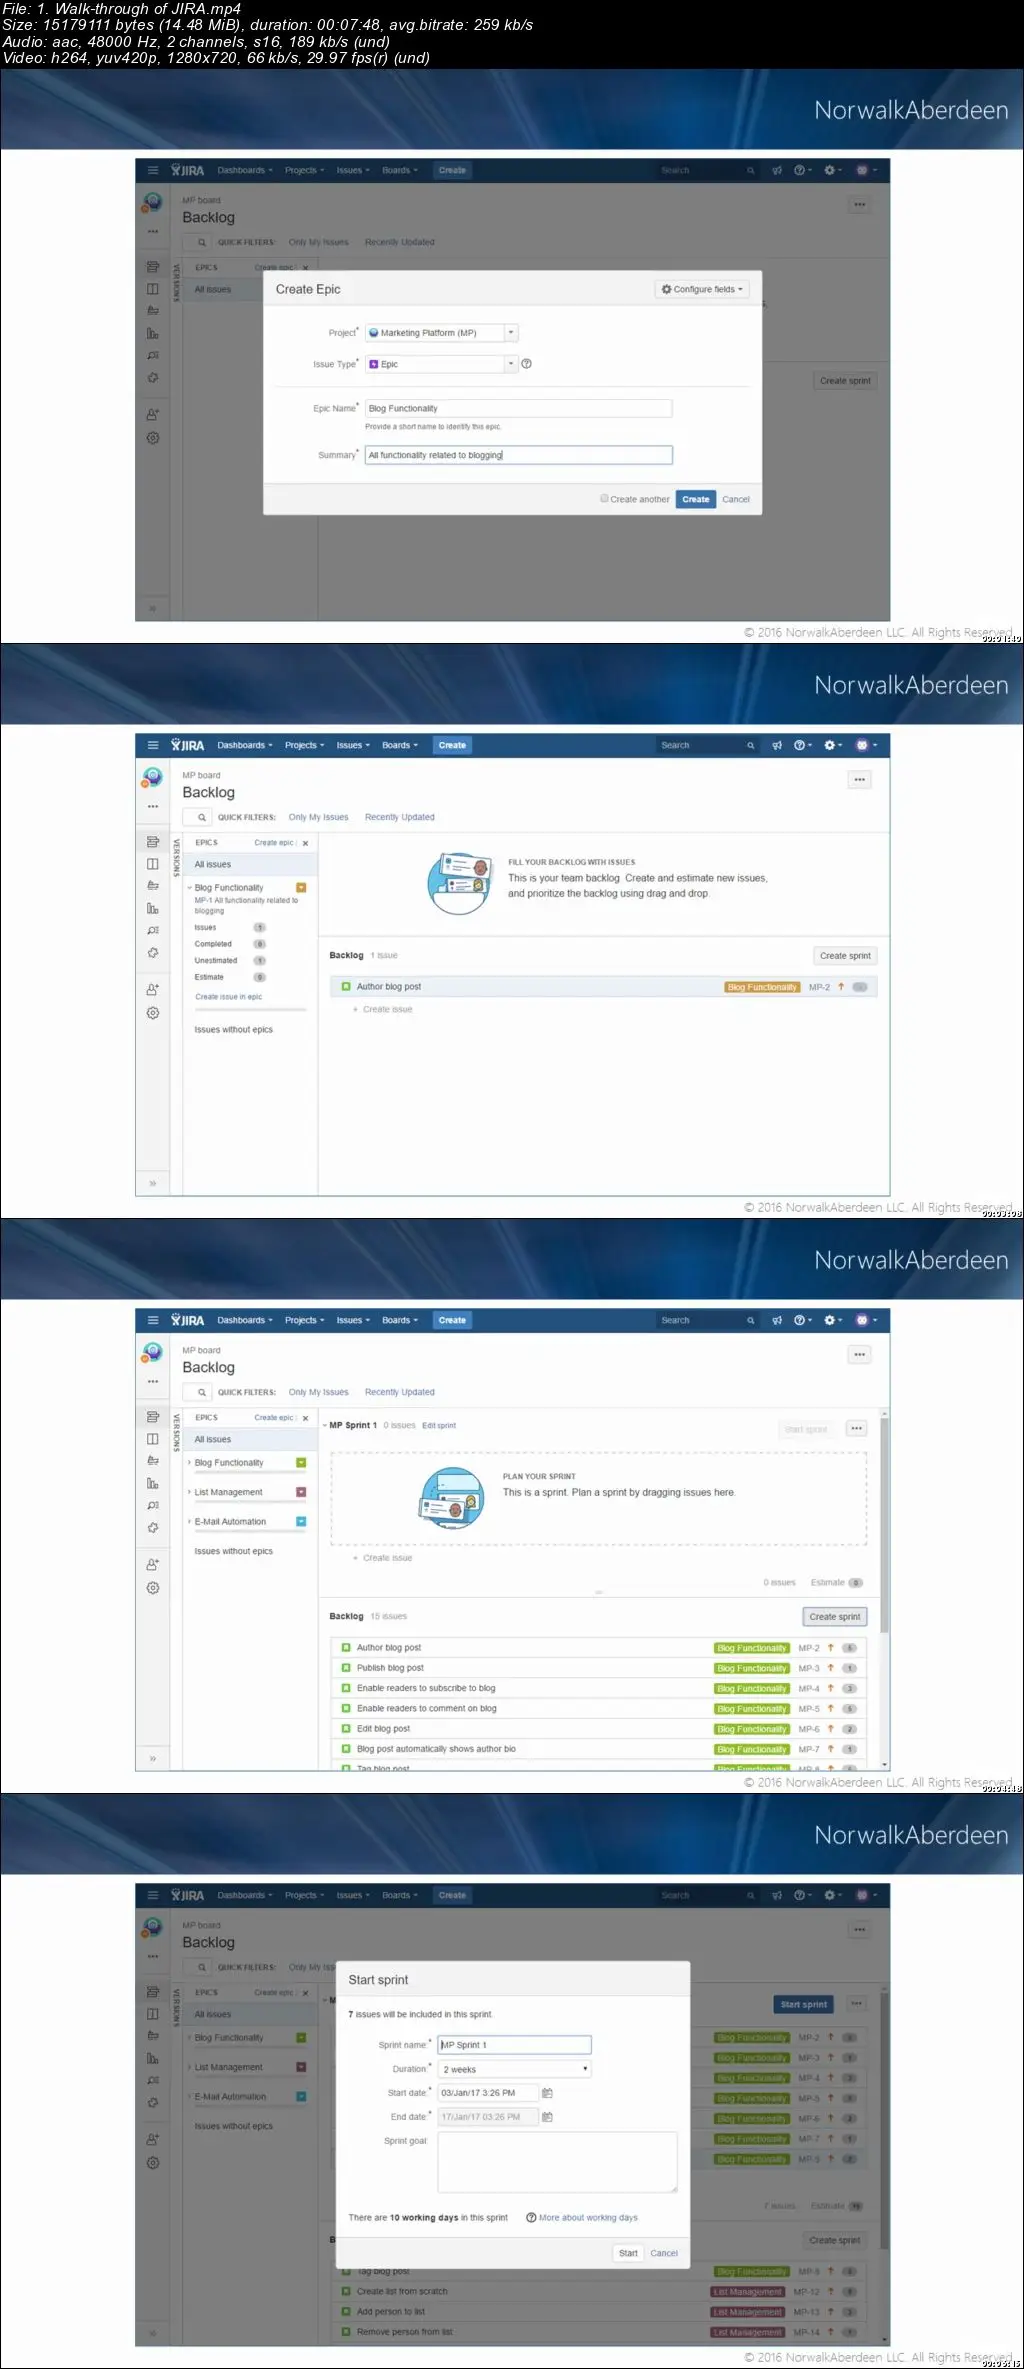The height and width of the screenshot is (2369, 1024).
Task: Click Create sprint in one-issue backlog frame
Action: click(845, 956)
